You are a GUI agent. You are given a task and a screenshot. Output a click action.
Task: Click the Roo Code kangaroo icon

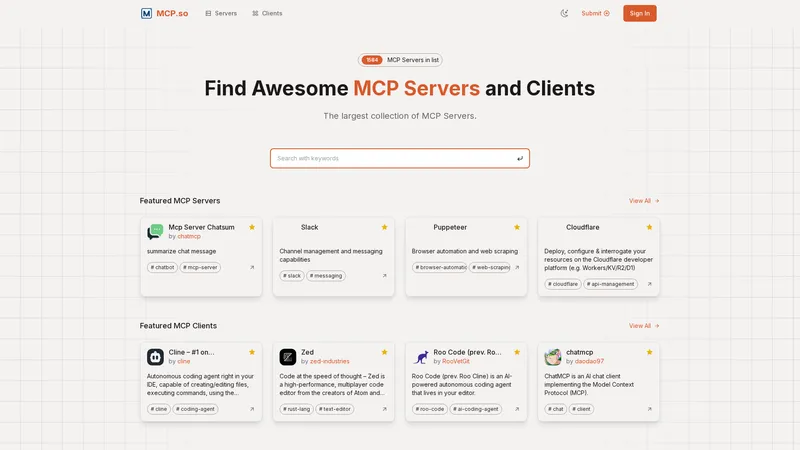point(420,357)
